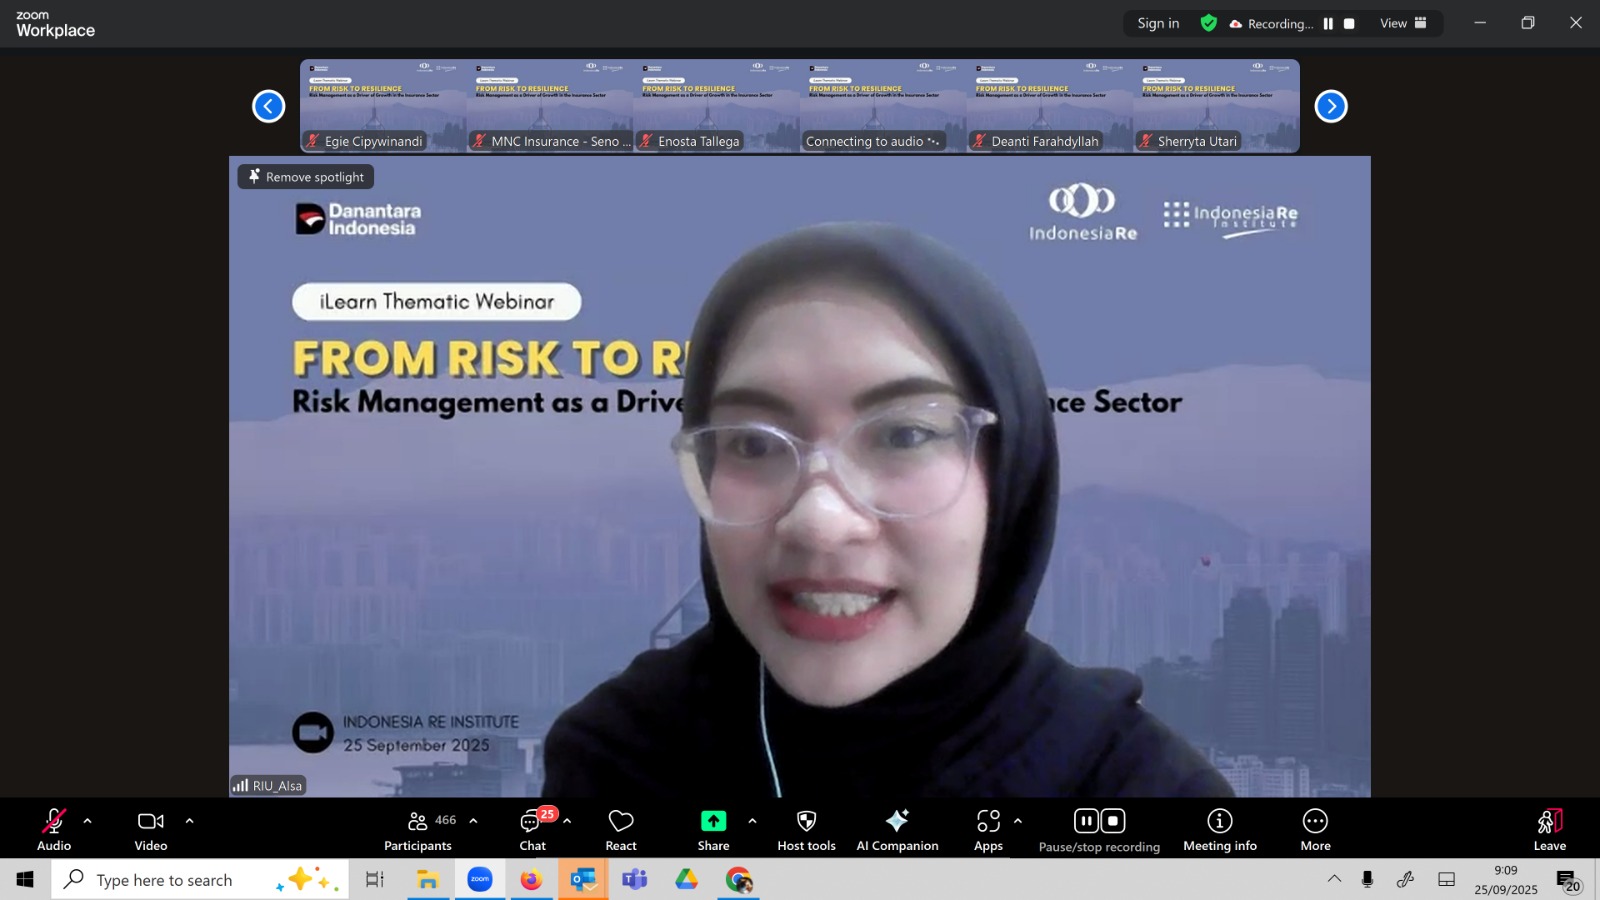Expand video options arrow next to Video
This screenshot has width=1600, height=900.
pos(189,821)
